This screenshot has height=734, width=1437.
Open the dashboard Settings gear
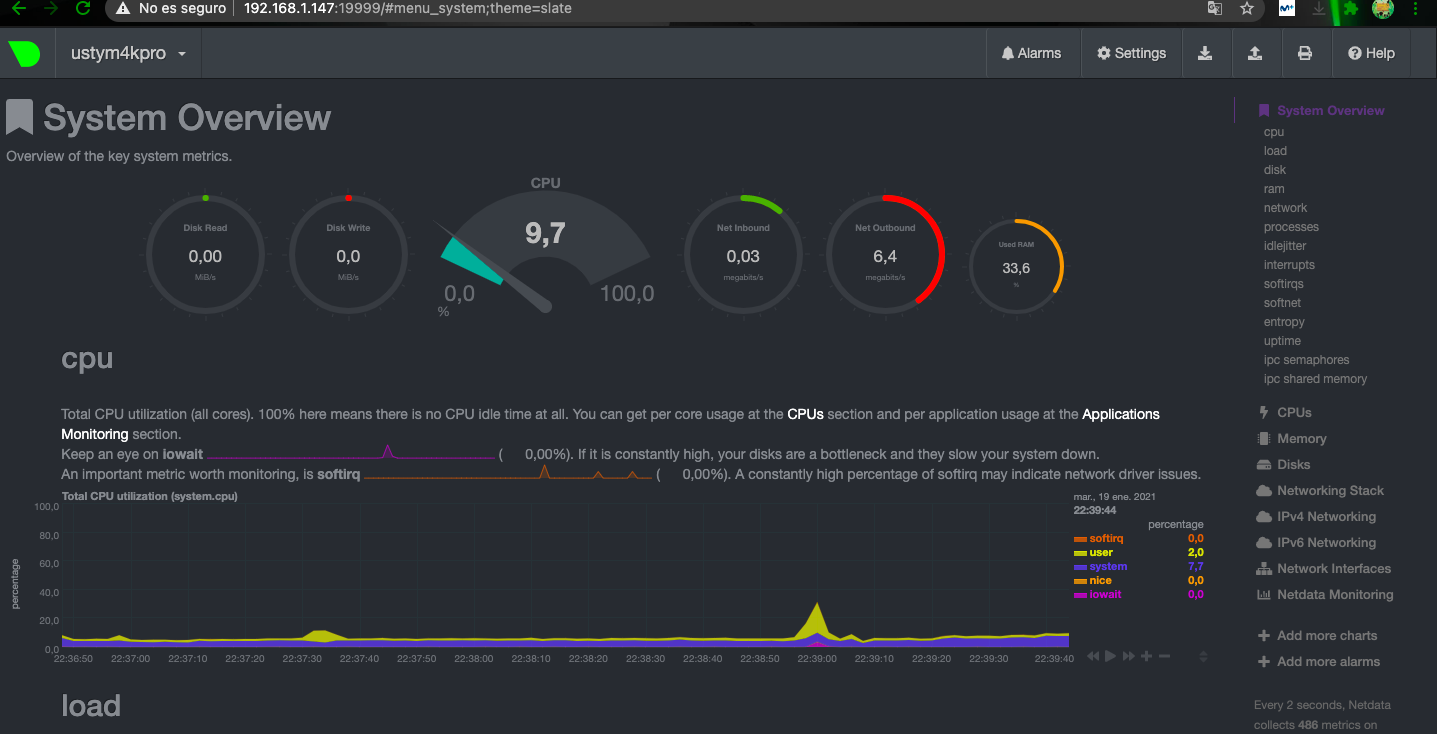tap(1131, 54)
